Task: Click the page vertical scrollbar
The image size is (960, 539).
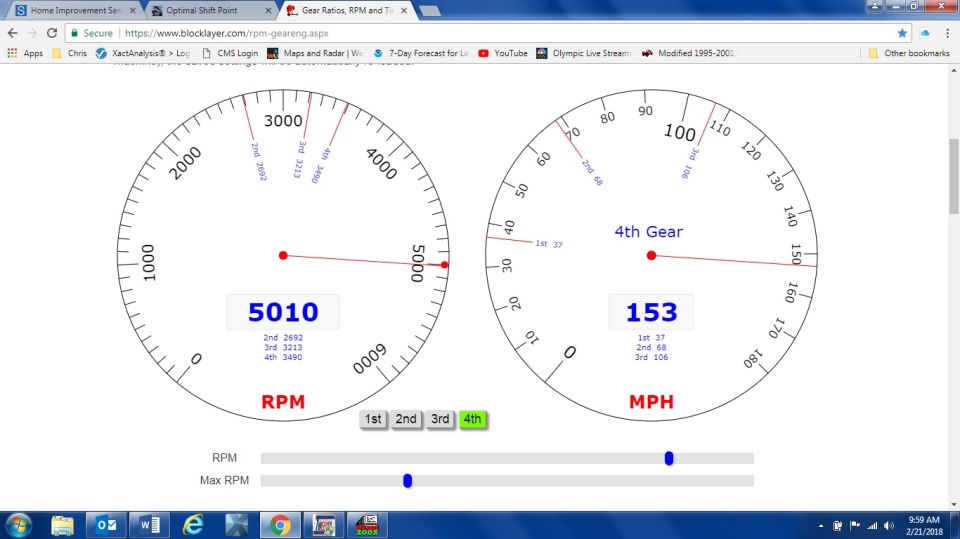Action: pyautogui.click(x=953, y=176)
